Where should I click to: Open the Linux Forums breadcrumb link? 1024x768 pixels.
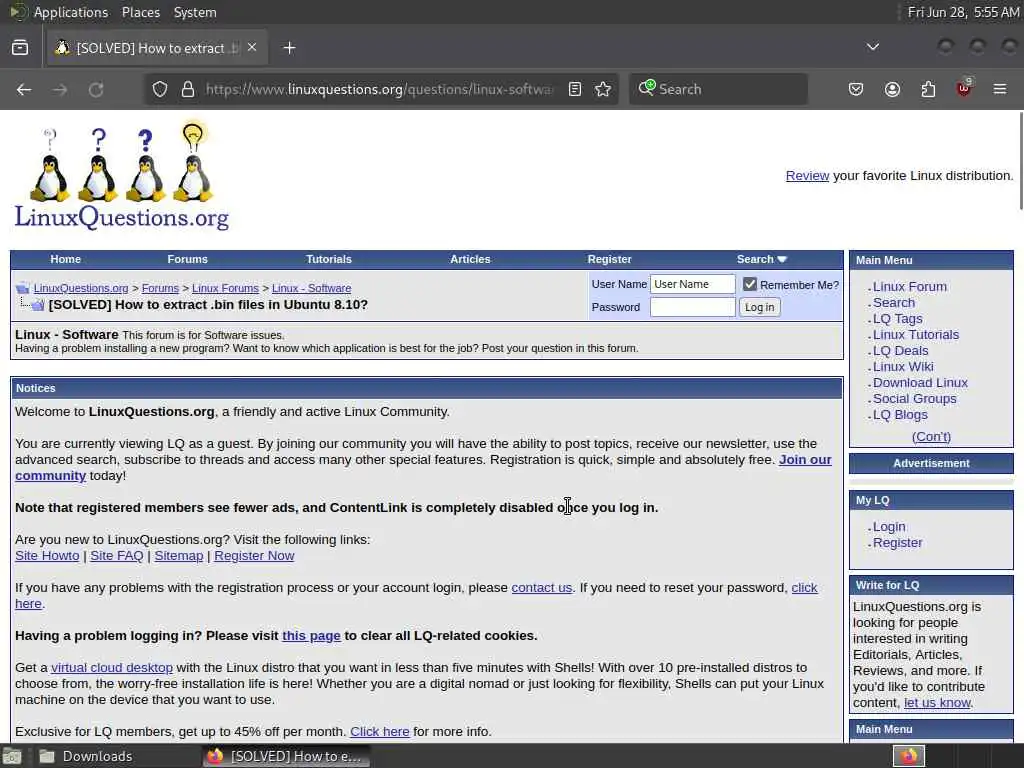point(225,288)
